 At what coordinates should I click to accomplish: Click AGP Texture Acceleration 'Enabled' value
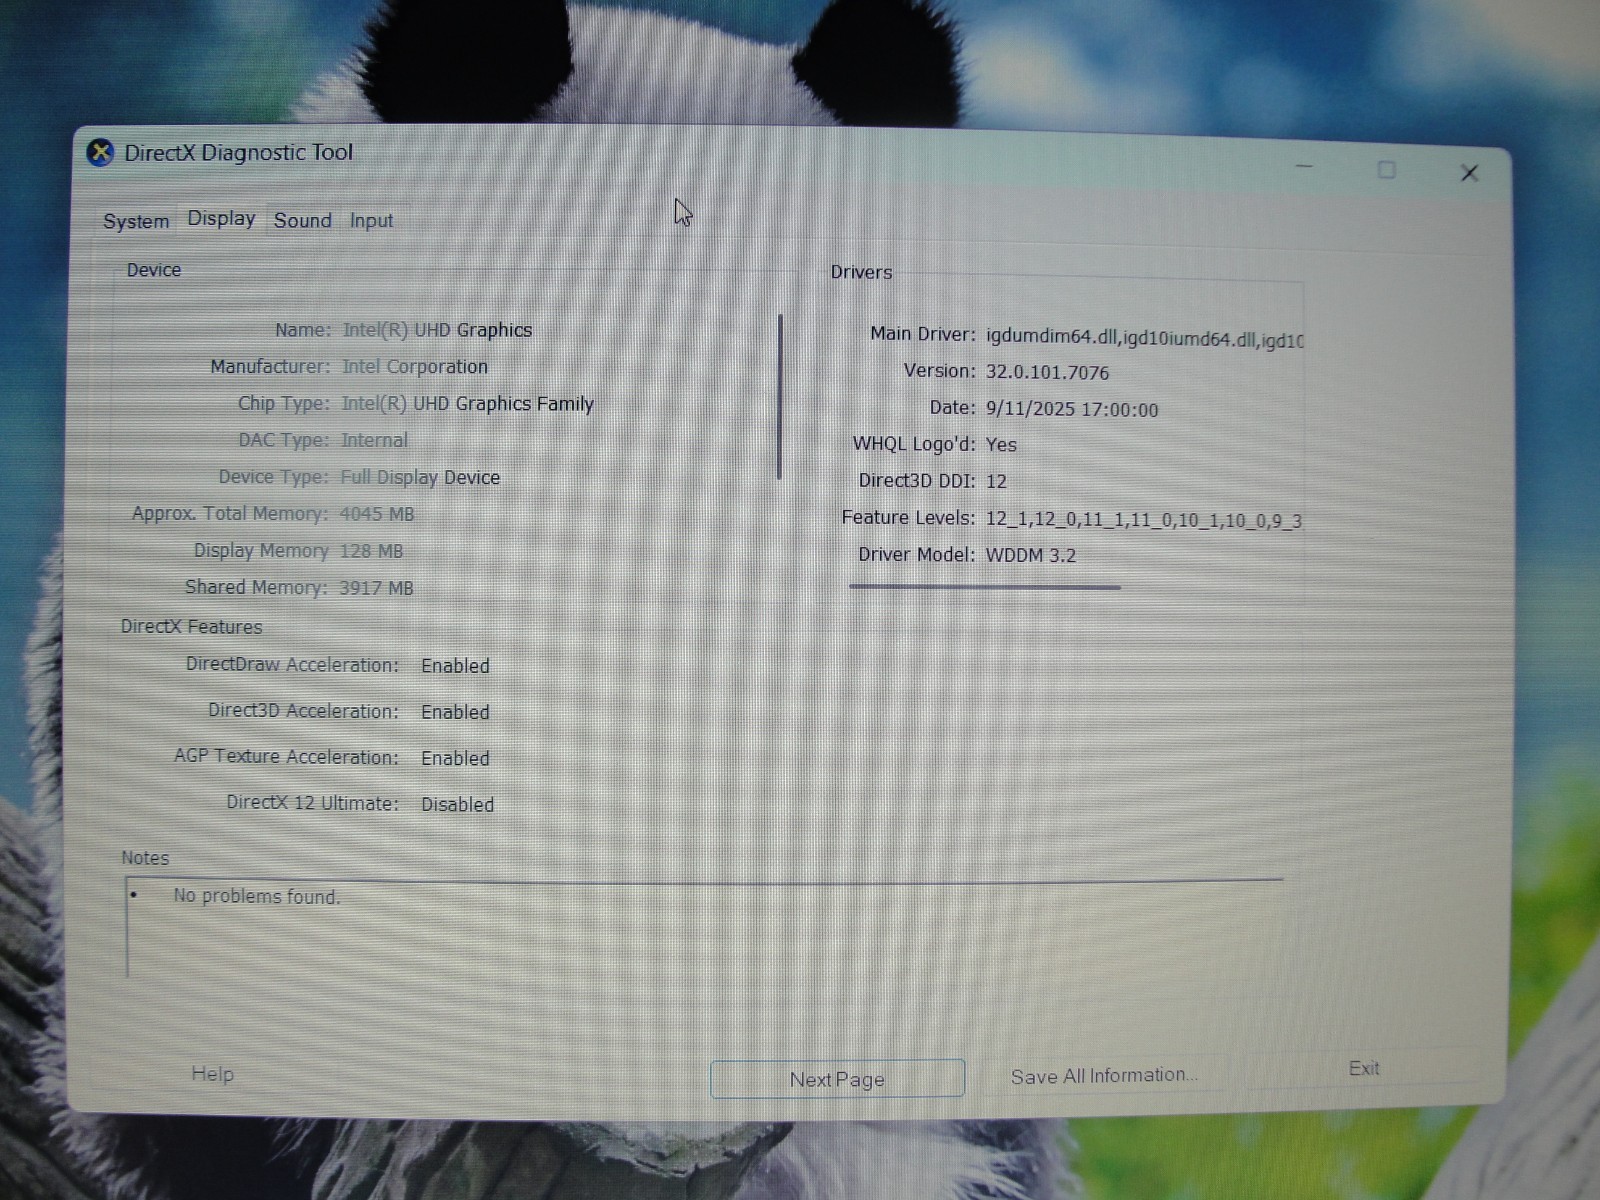455,758
